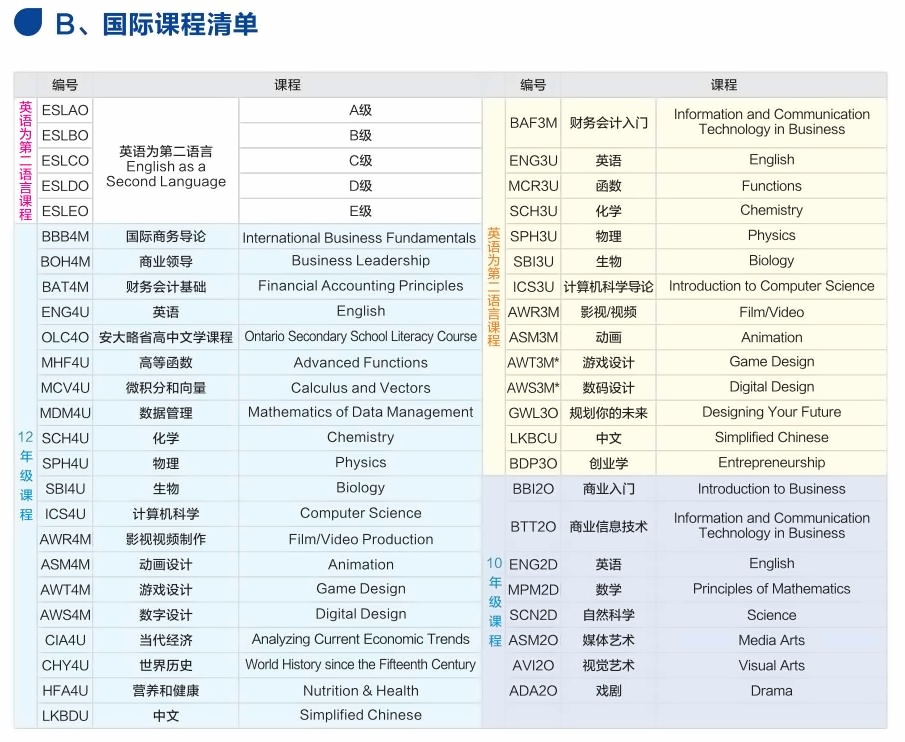Image resolution: width=905 pixels, height=742 pixels.
Task: Click the LKBDU course code
Action: click(65, 716)
